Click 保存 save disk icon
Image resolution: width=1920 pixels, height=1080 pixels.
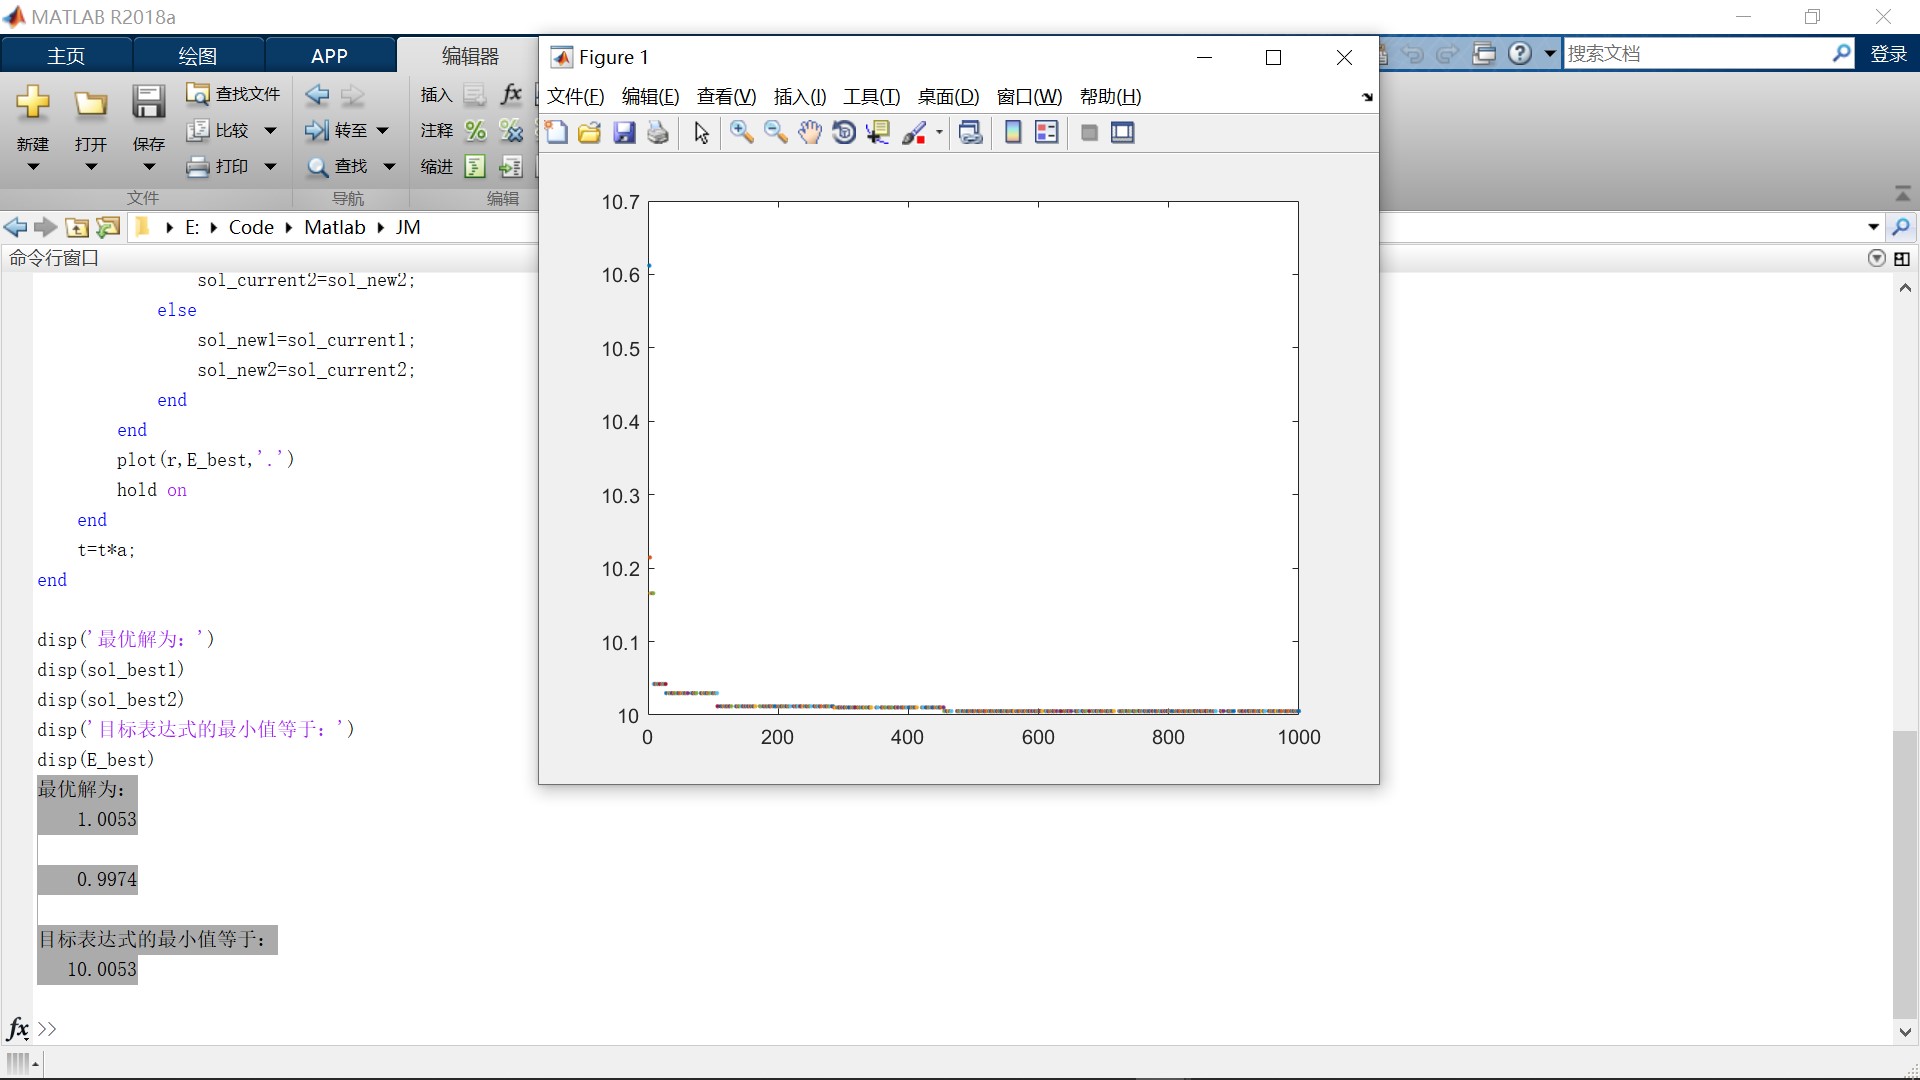149,102
